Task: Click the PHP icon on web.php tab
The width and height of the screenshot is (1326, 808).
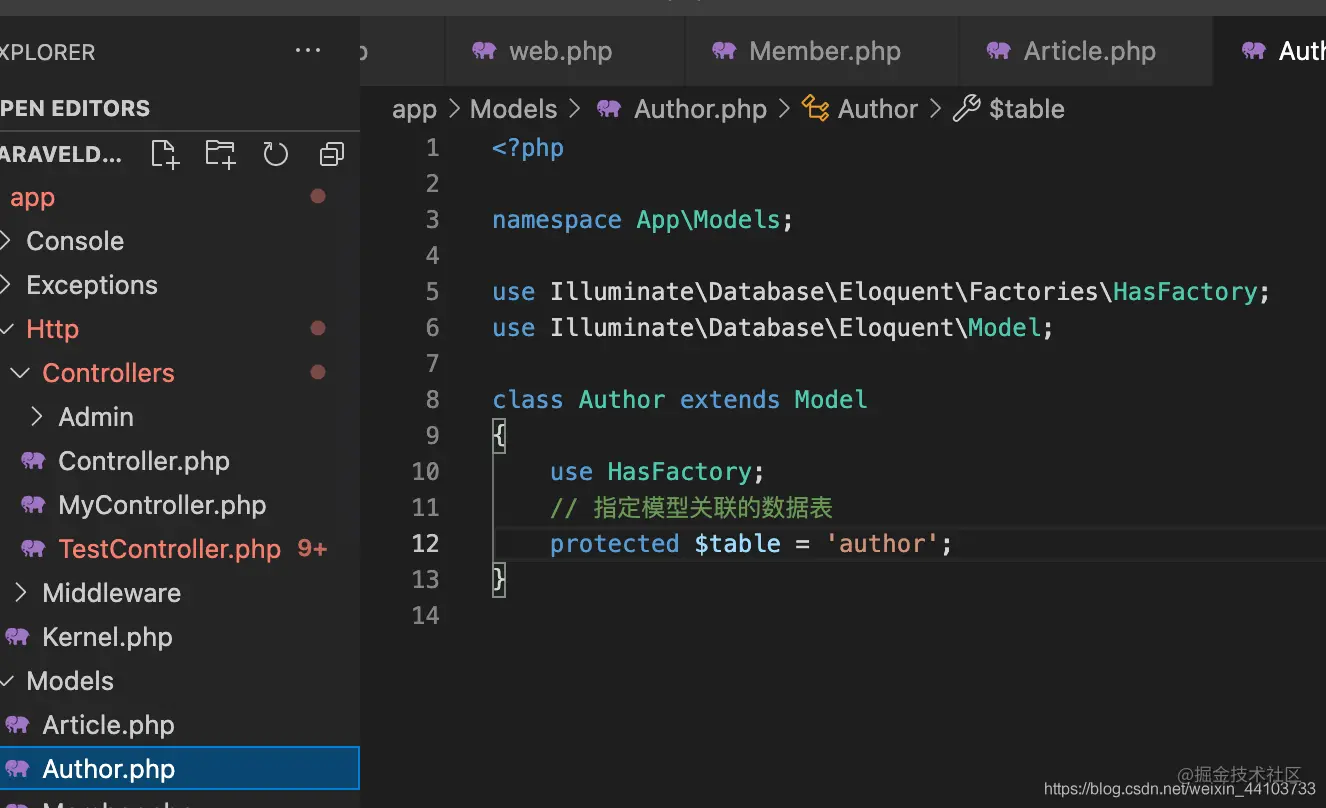Action: (x=484, y=50)
